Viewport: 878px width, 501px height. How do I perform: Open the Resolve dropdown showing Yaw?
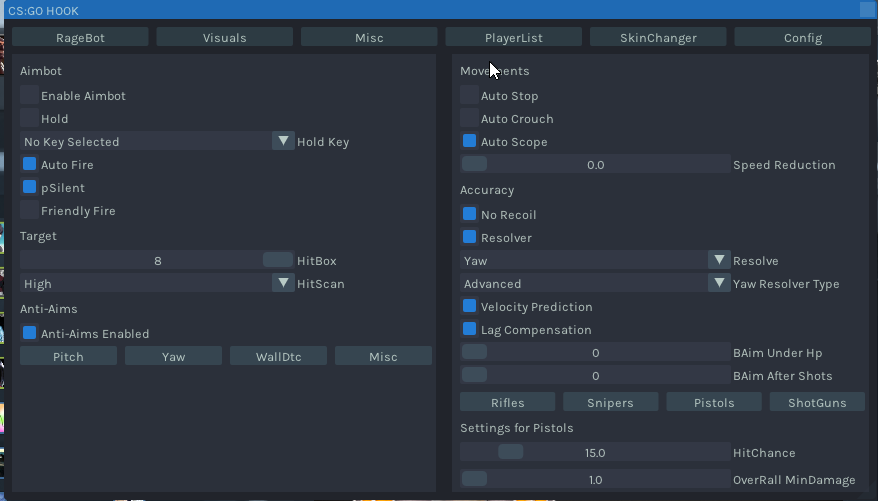[x=719, y=260]
